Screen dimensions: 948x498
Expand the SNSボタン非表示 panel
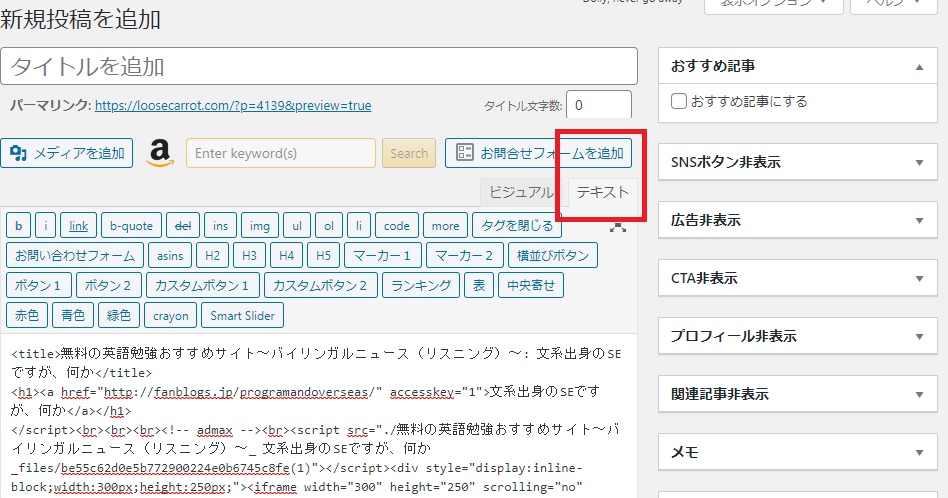(x=919, y=162)
